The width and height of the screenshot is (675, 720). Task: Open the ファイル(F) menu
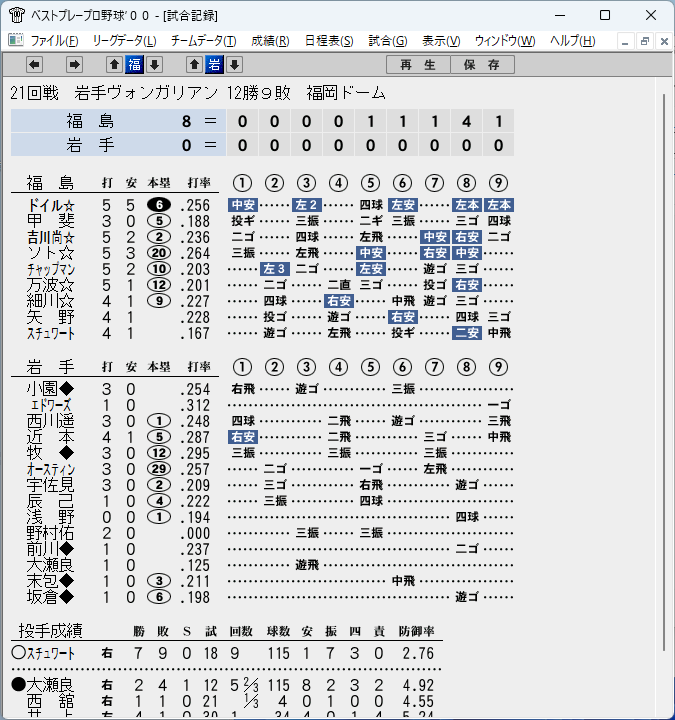[x=54, y=41]
